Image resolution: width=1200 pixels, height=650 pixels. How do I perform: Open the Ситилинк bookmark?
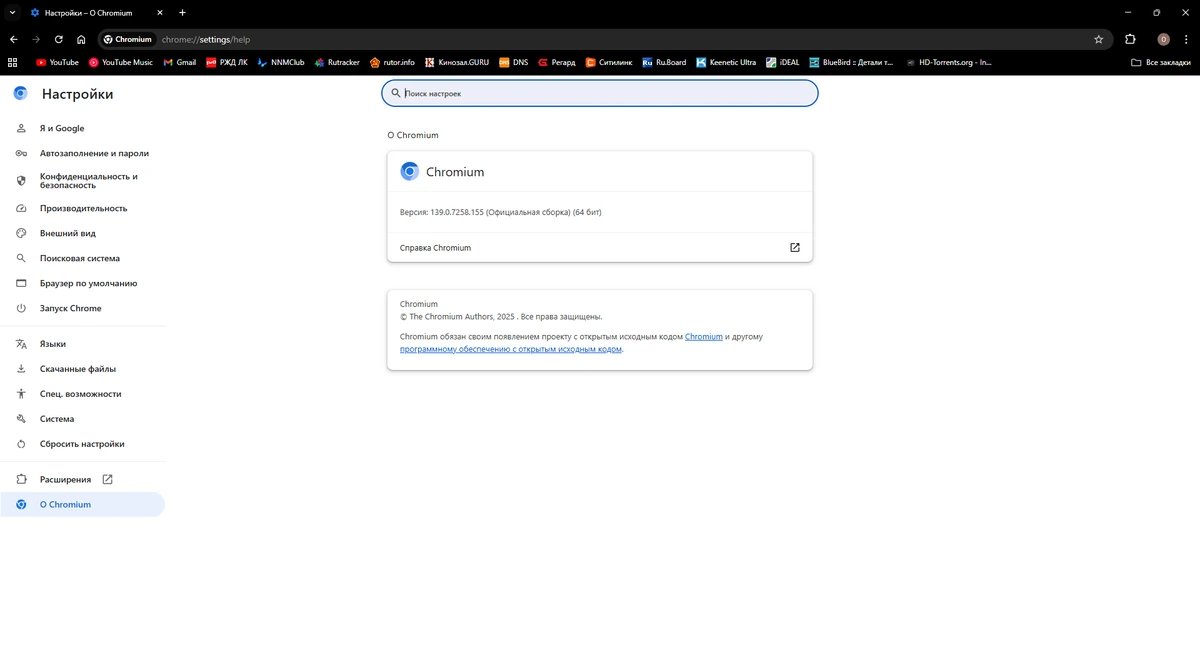tap(610, 62)
